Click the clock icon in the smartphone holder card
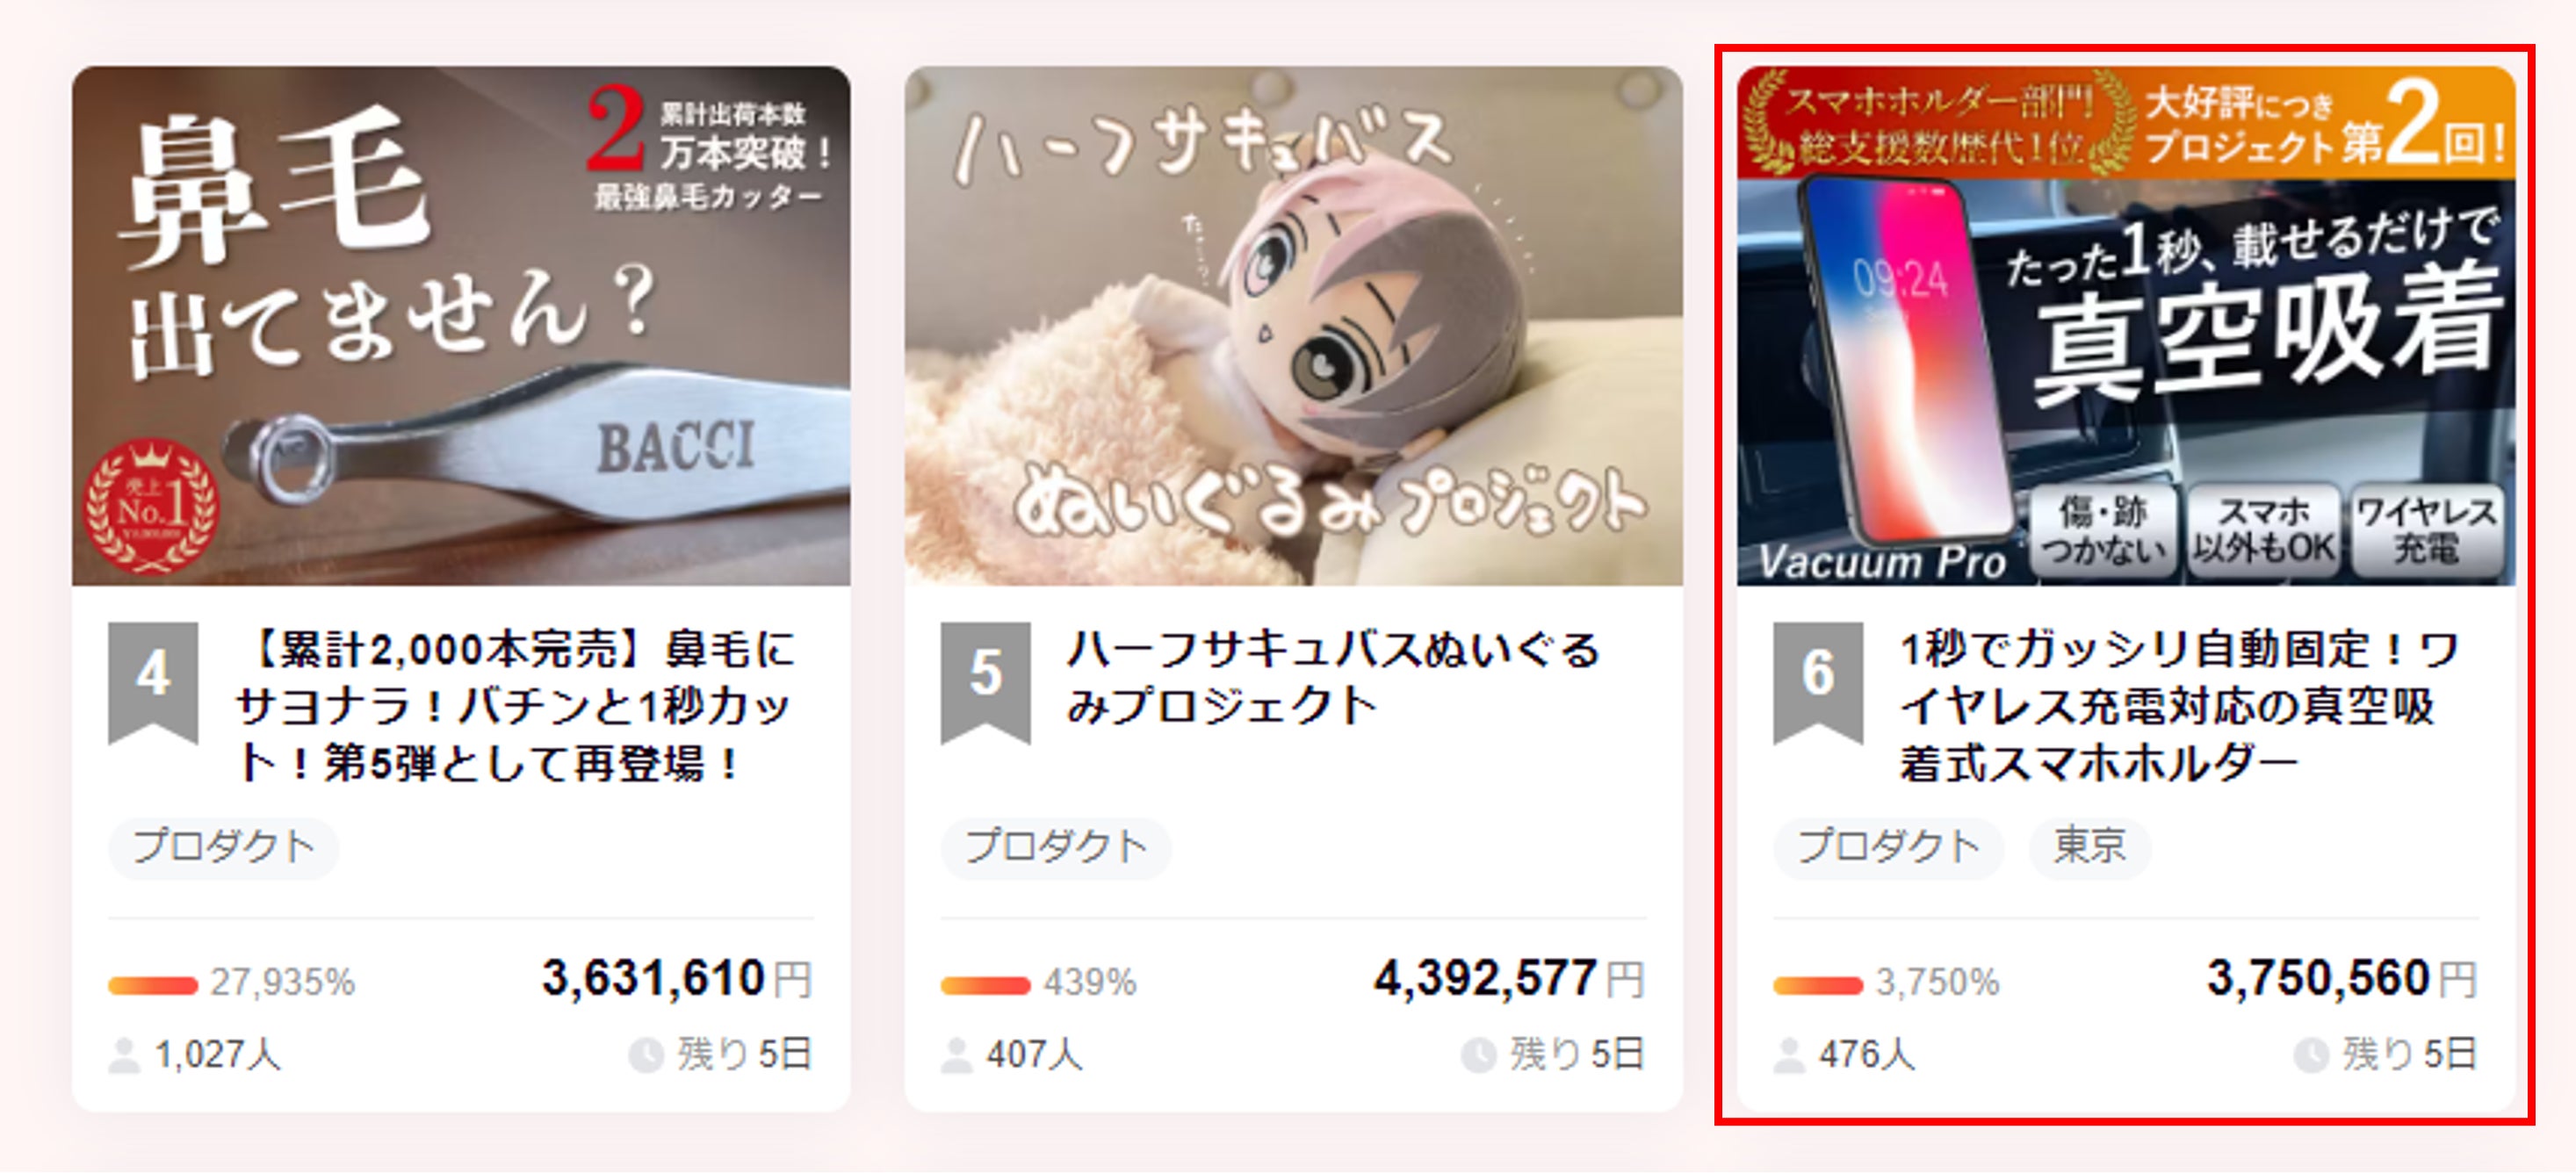Image resolution: width=2576 pixels, height=1173 pixels. (2311, 1055)
